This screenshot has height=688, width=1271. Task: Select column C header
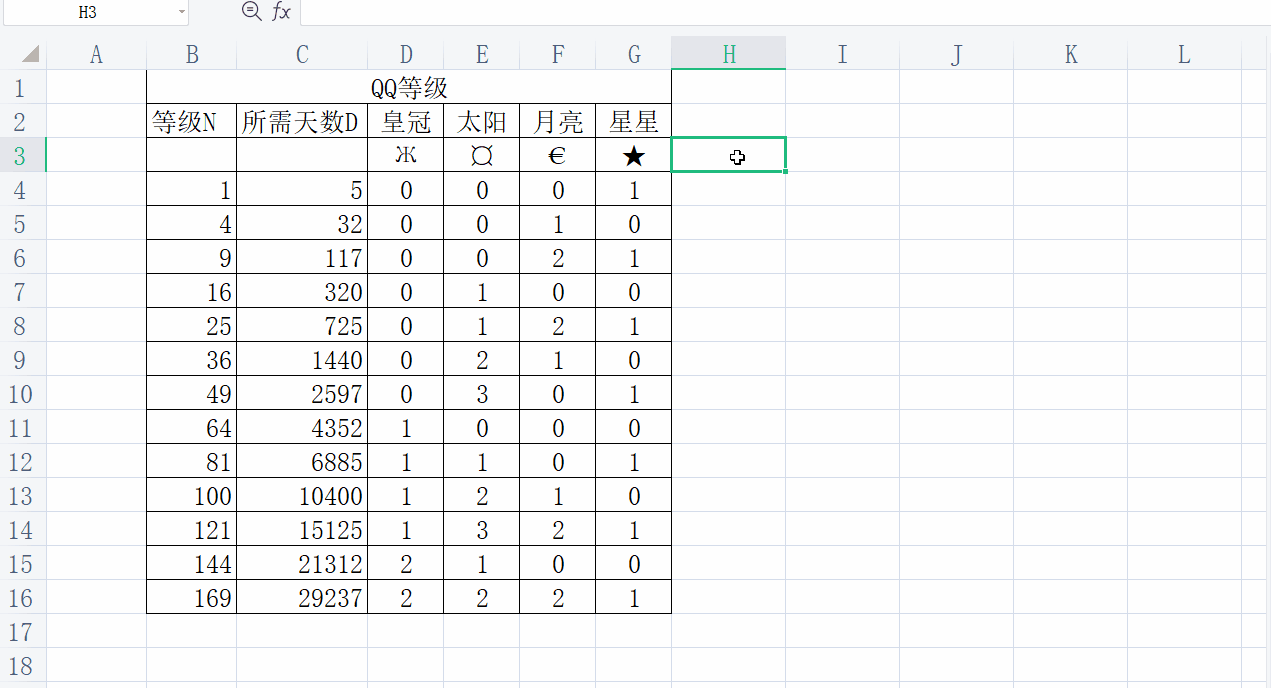coord(302,54)
